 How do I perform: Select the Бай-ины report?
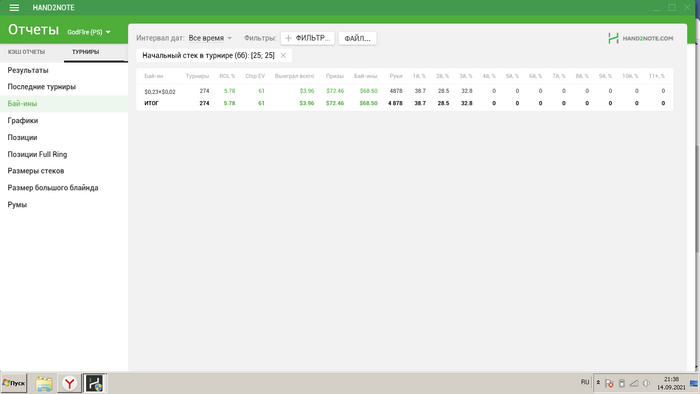pyautogui.click(x=64, y=104)
